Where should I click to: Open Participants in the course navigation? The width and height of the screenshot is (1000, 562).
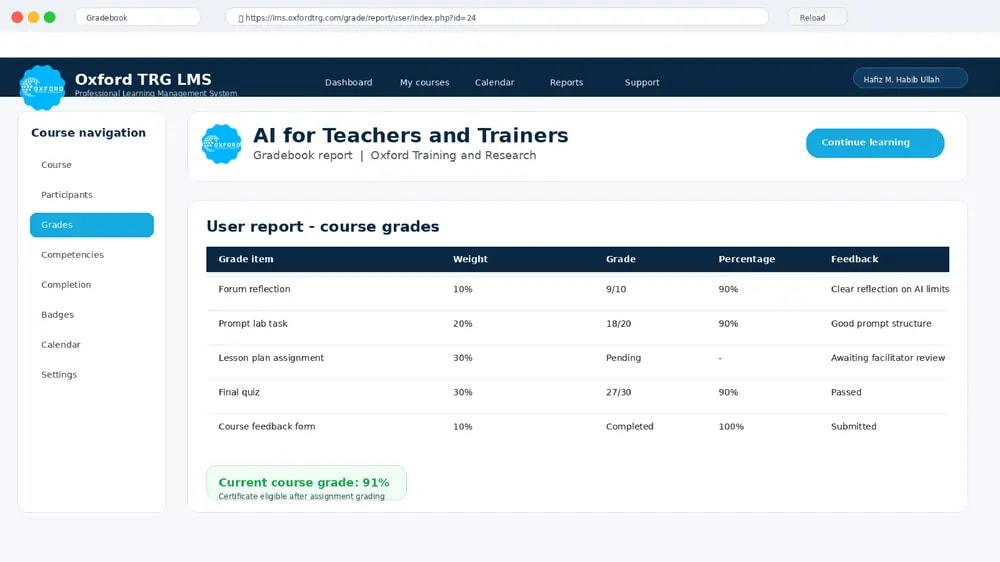(x=66, y=195)
